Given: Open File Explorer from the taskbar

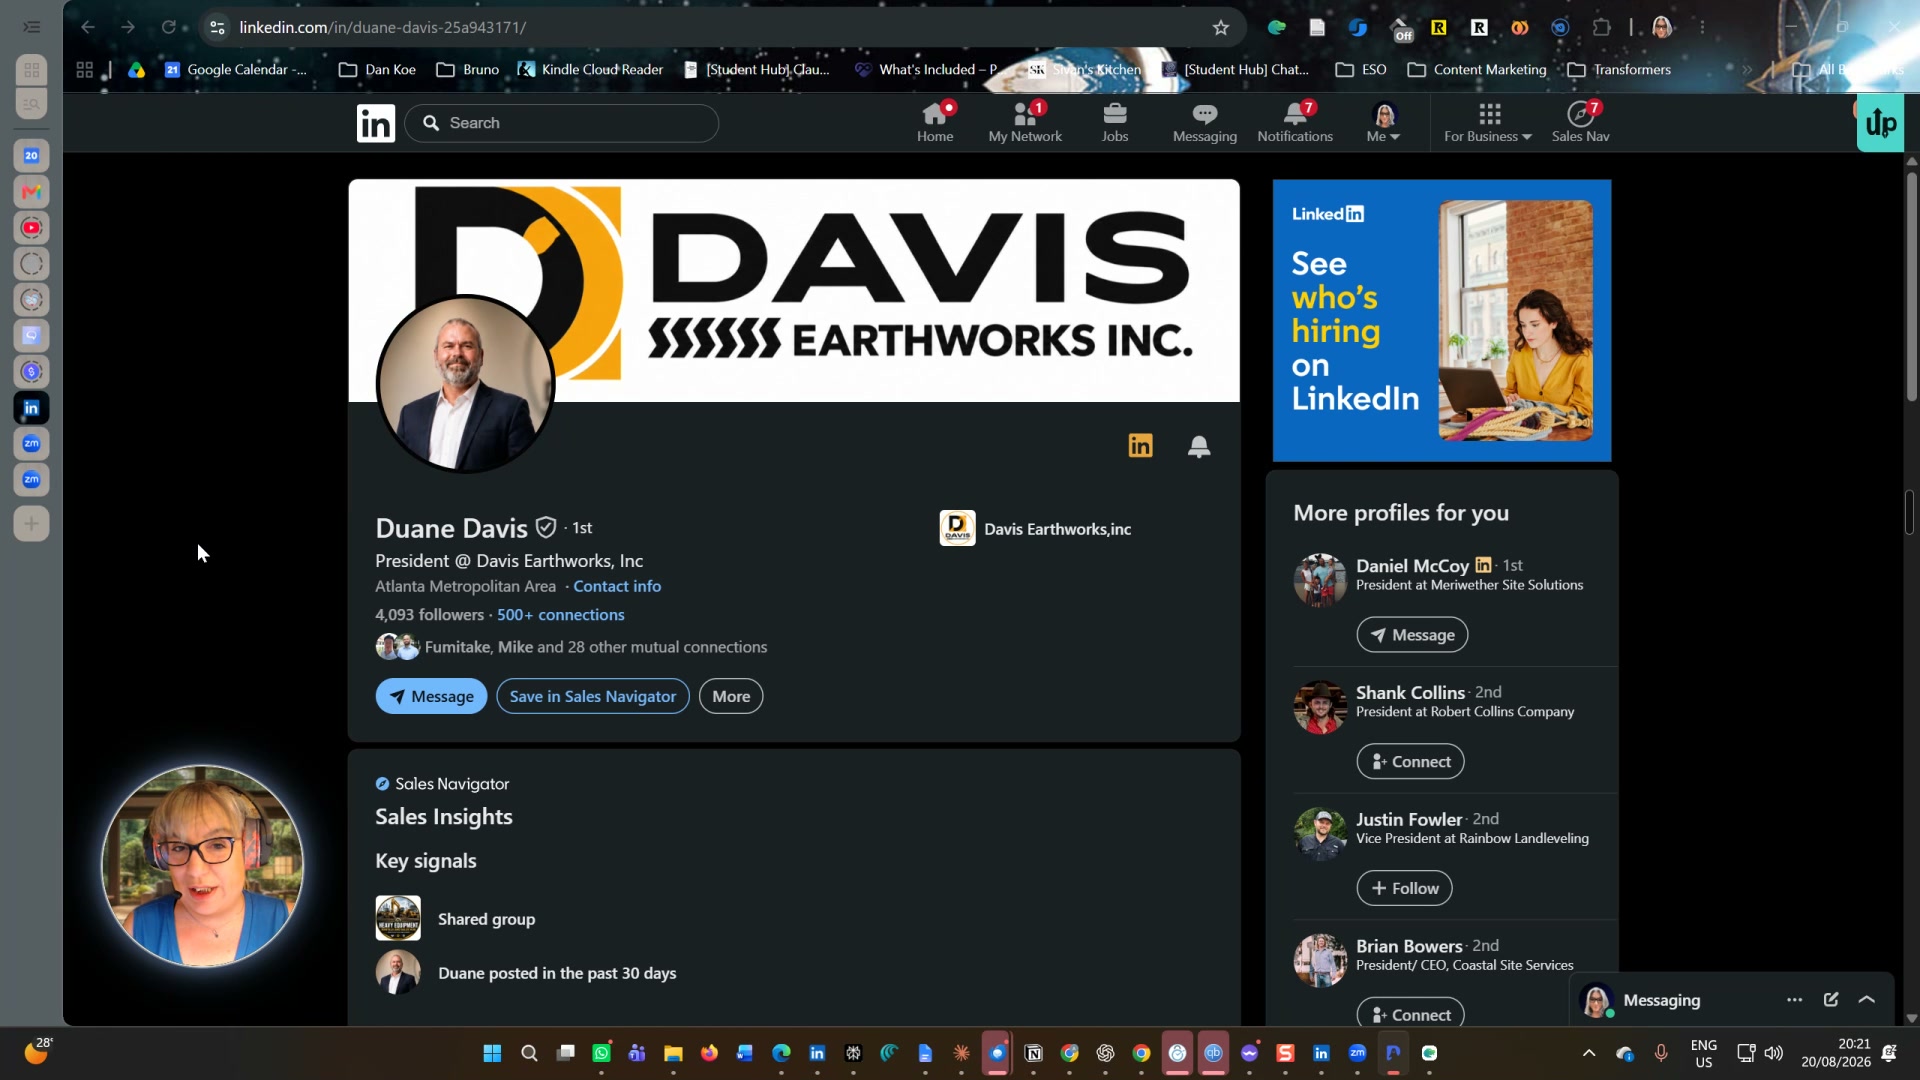Looking at the screenshot, I should (673, 1053).
